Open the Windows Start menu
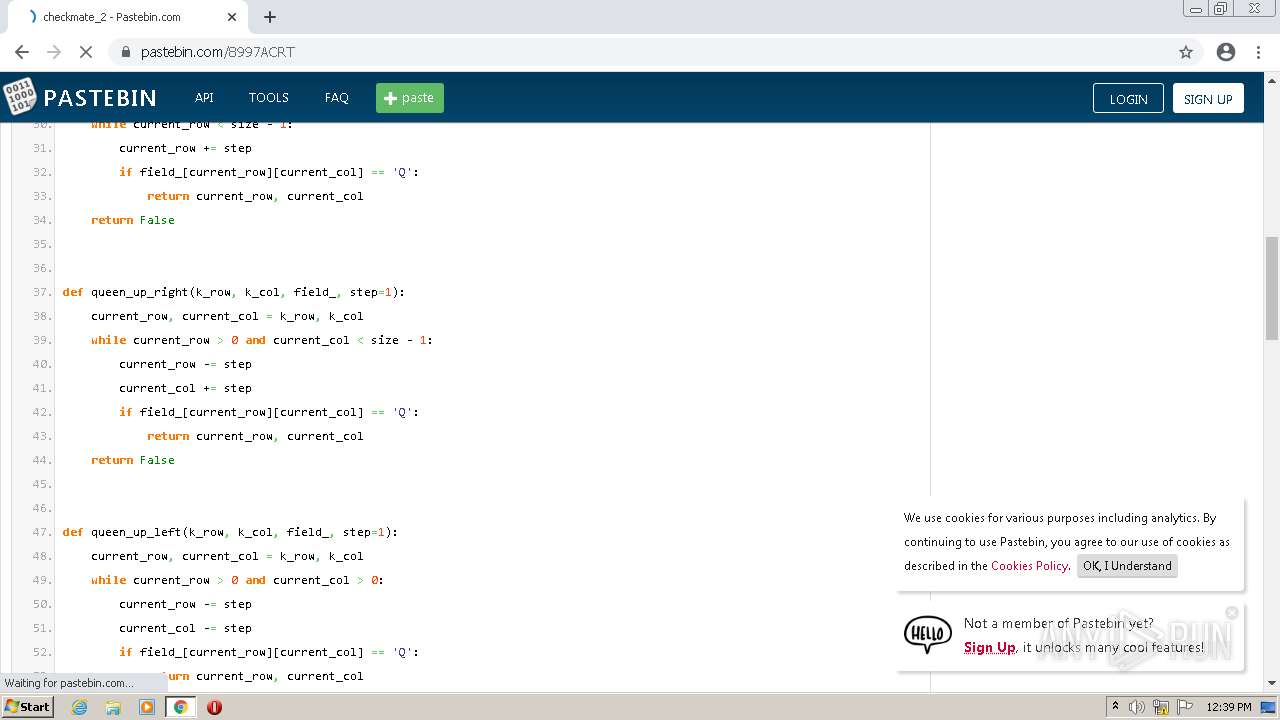Viewport: 1280px width, 720px height. tap(28, 707)
